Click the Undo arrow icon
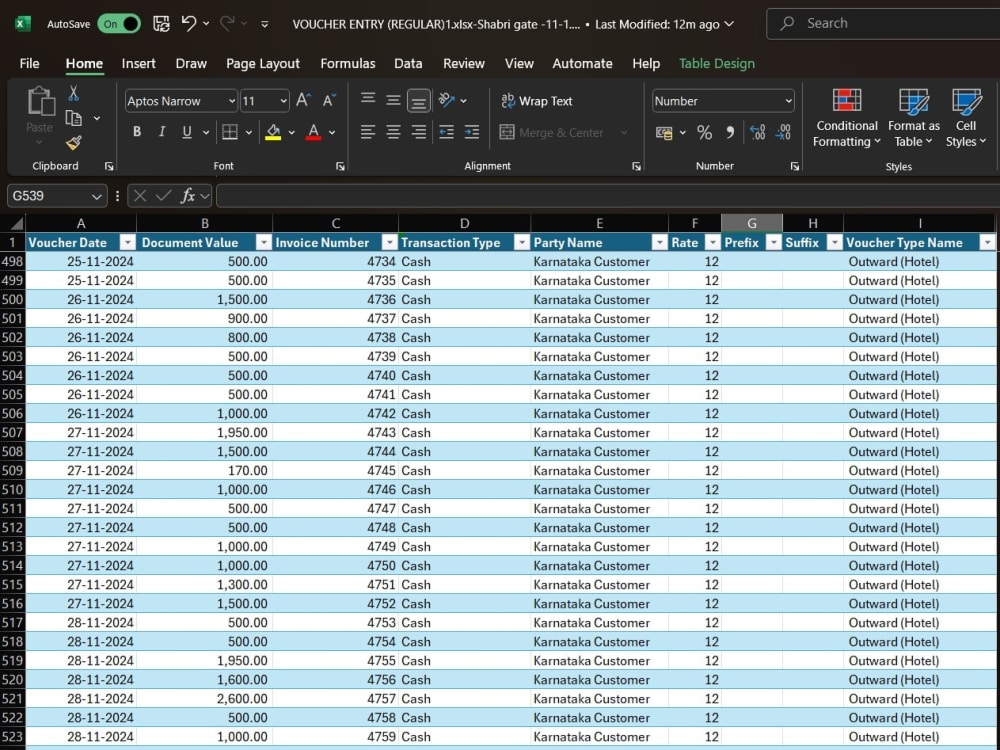Screen dimensions: 1000x750 (188, 24)
